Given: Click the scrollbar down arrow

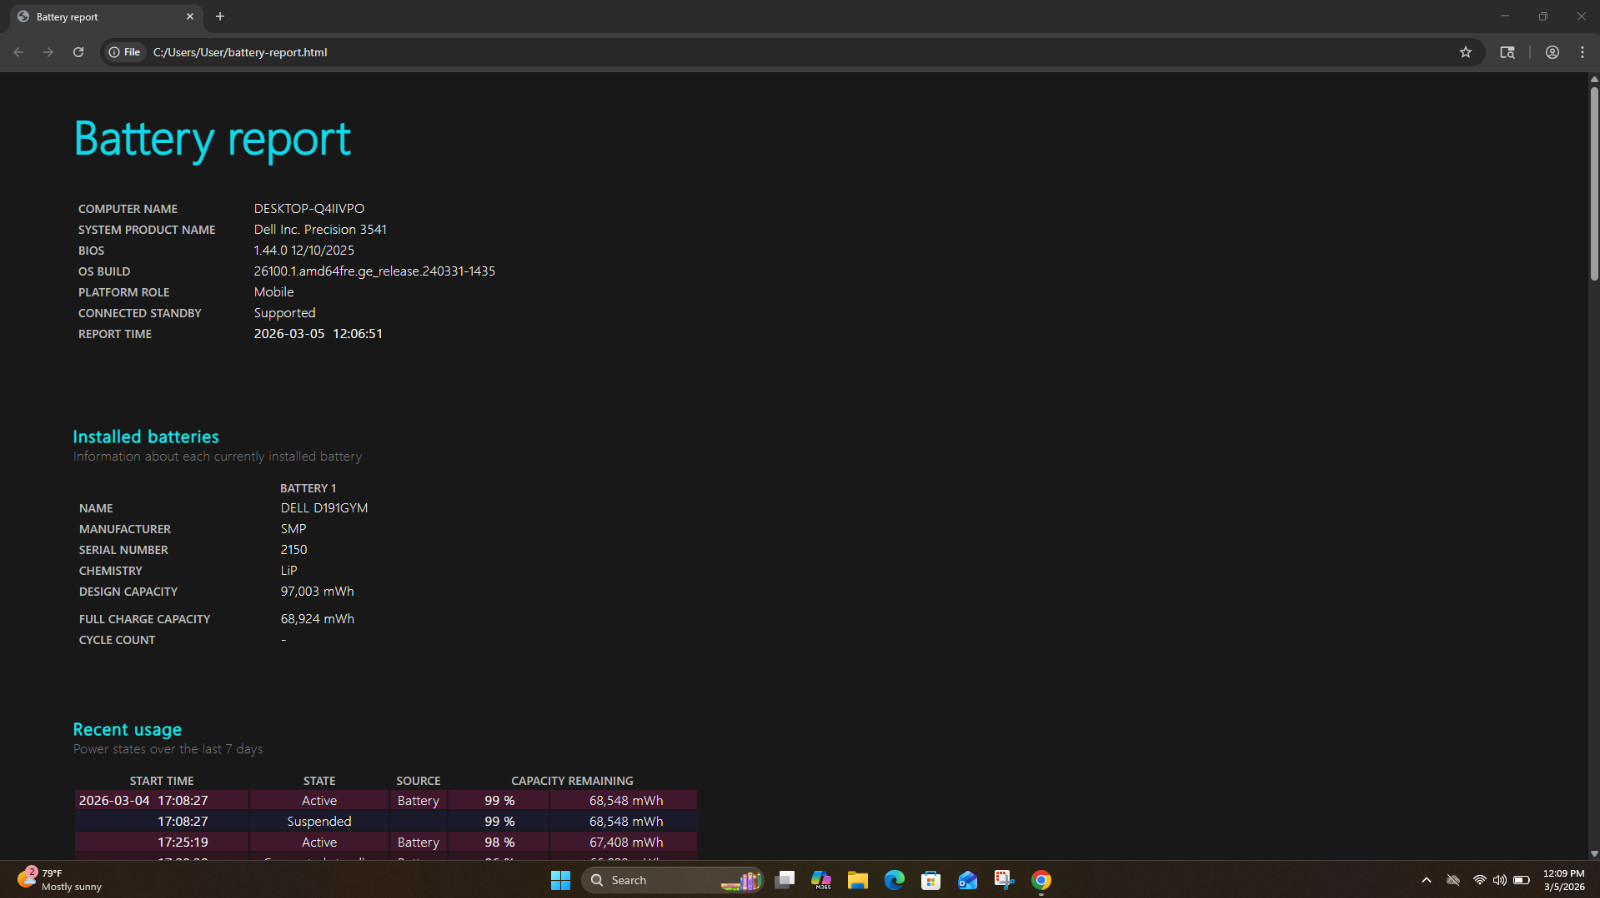Looking at the screenshot, I should [x=1594, y=854].
